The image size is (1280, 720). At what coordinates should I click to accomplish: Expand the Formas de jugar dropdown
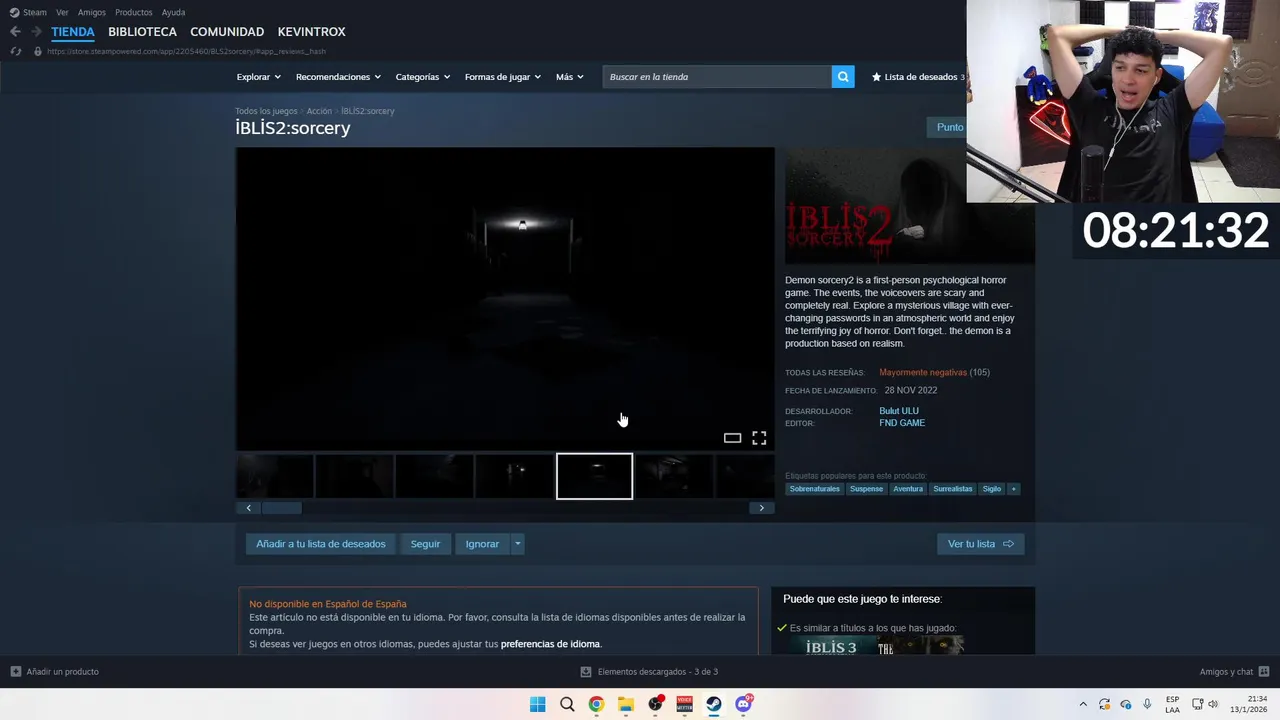[502, 77]
